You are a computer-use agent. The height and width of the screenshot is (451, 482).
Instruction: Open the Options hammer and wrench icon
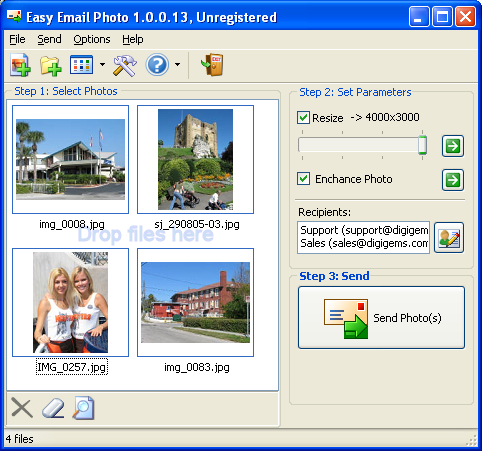tap(125, 65)
